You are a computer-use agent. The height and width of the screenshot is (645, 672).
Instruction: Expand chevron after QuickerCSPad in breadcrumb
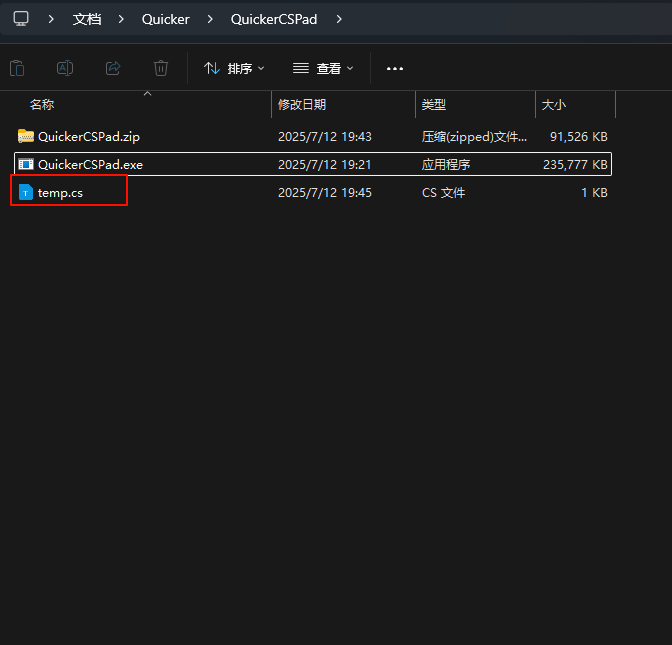(x=339, y=19)
